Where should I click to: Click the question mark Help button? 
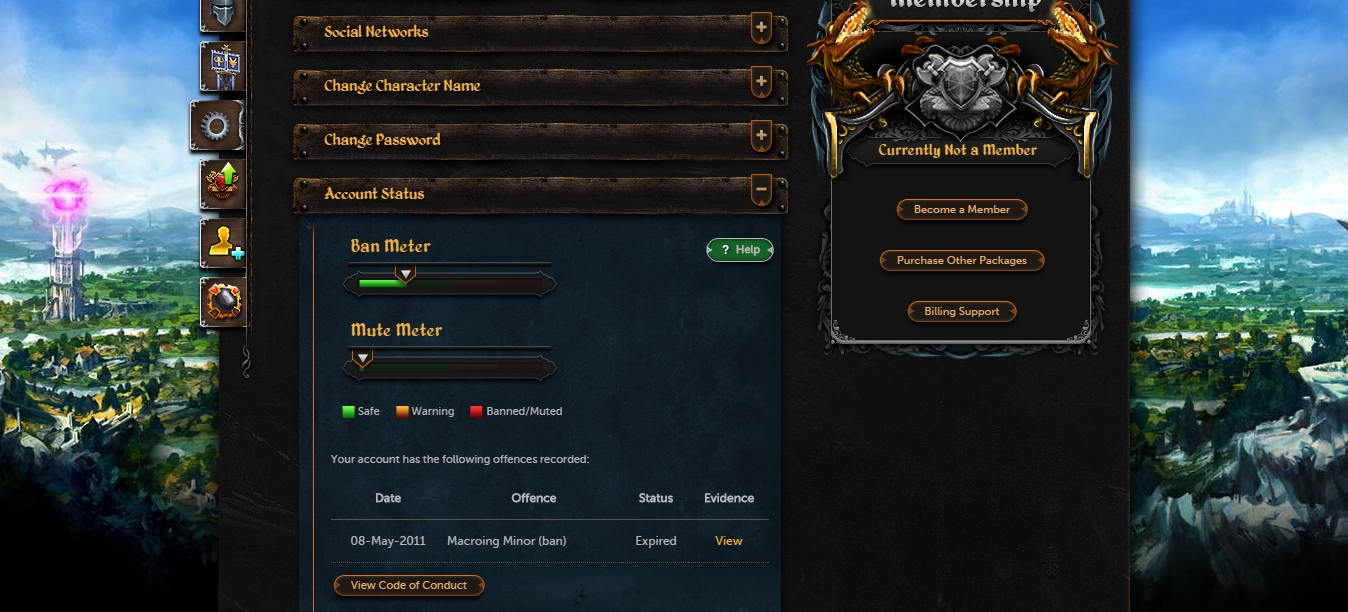(740, 250)
